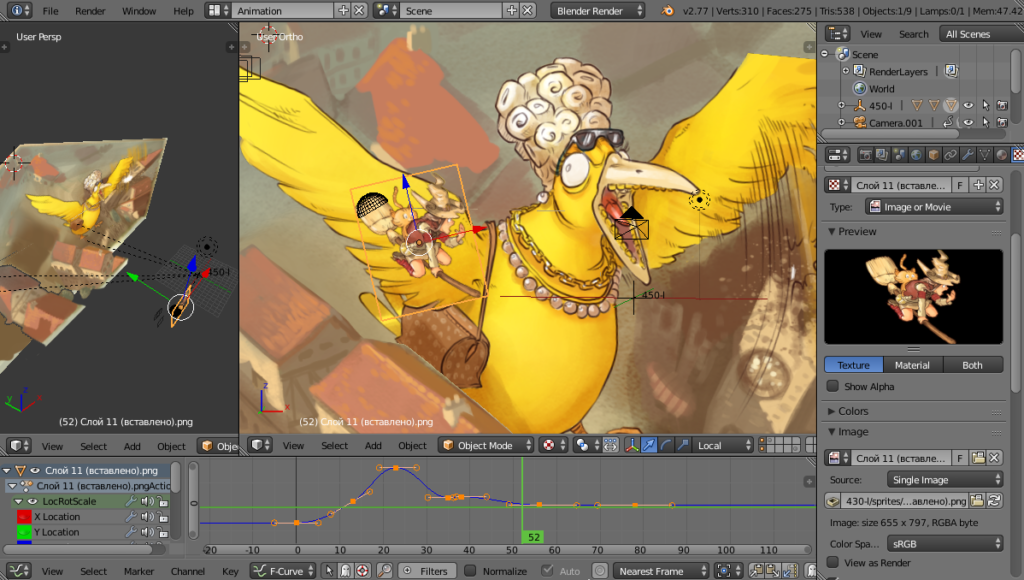
Task: Expand RenderLayers in the outliner
Action: pyautogui.click(x=846, y=71)
